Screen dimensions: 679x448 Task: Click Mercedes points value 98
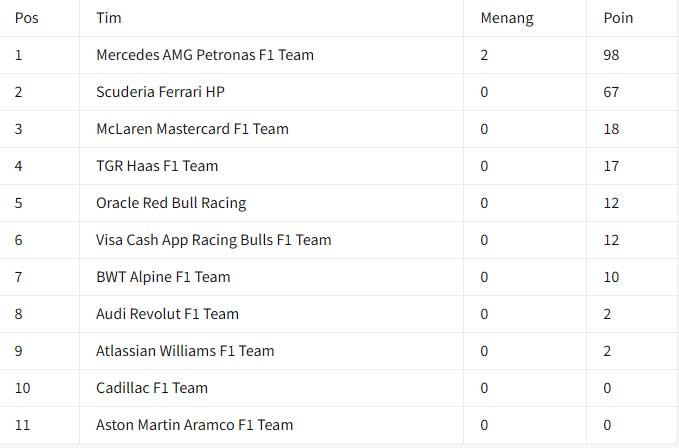click(x=611, y=55)
